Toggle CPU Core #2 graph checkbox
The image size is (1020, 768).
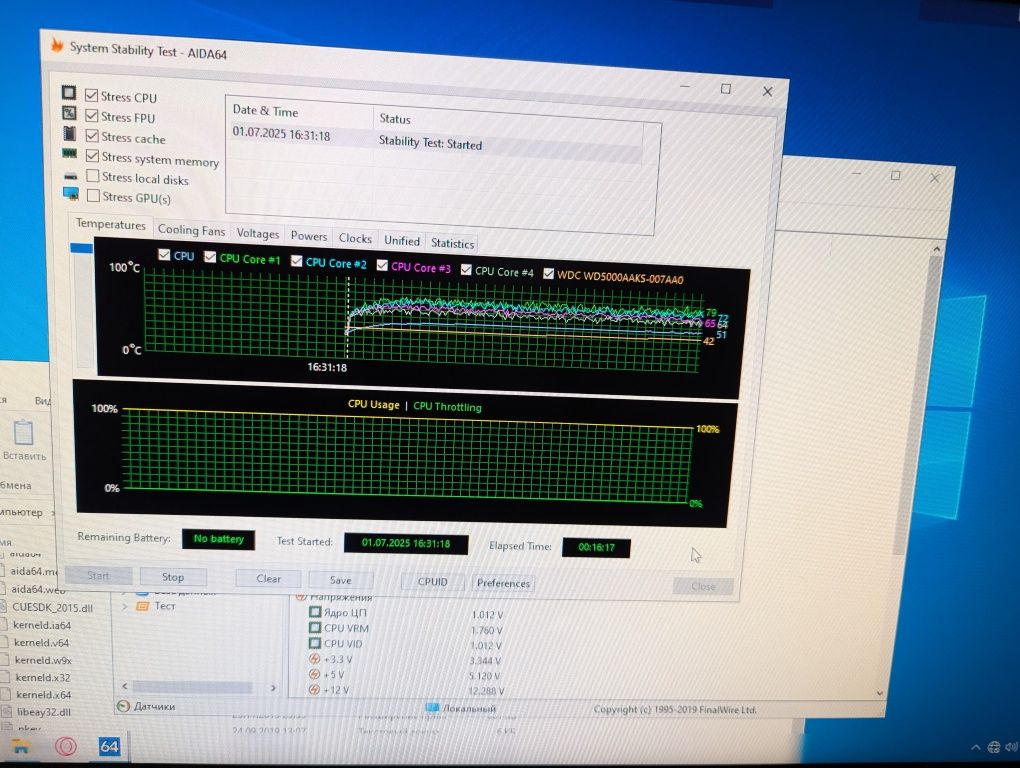[297, 261]
